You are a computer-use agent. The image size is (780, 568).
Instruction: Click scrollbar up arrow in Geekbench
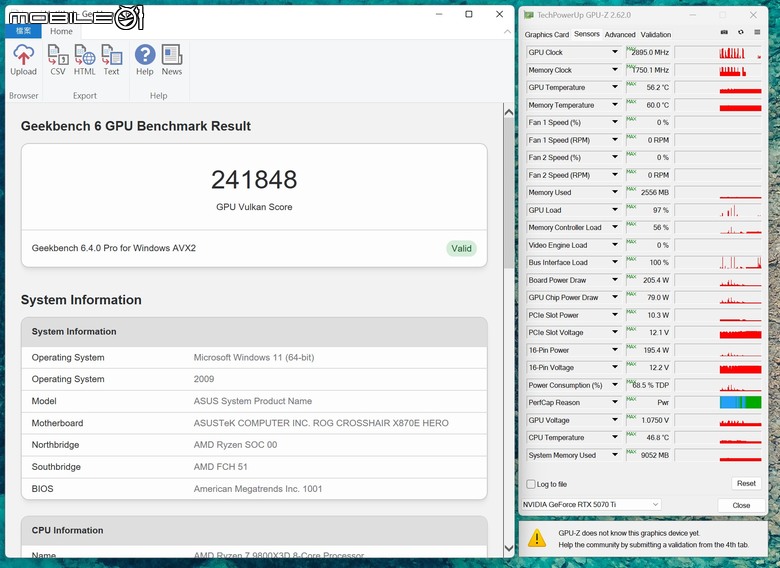point(508,112)
